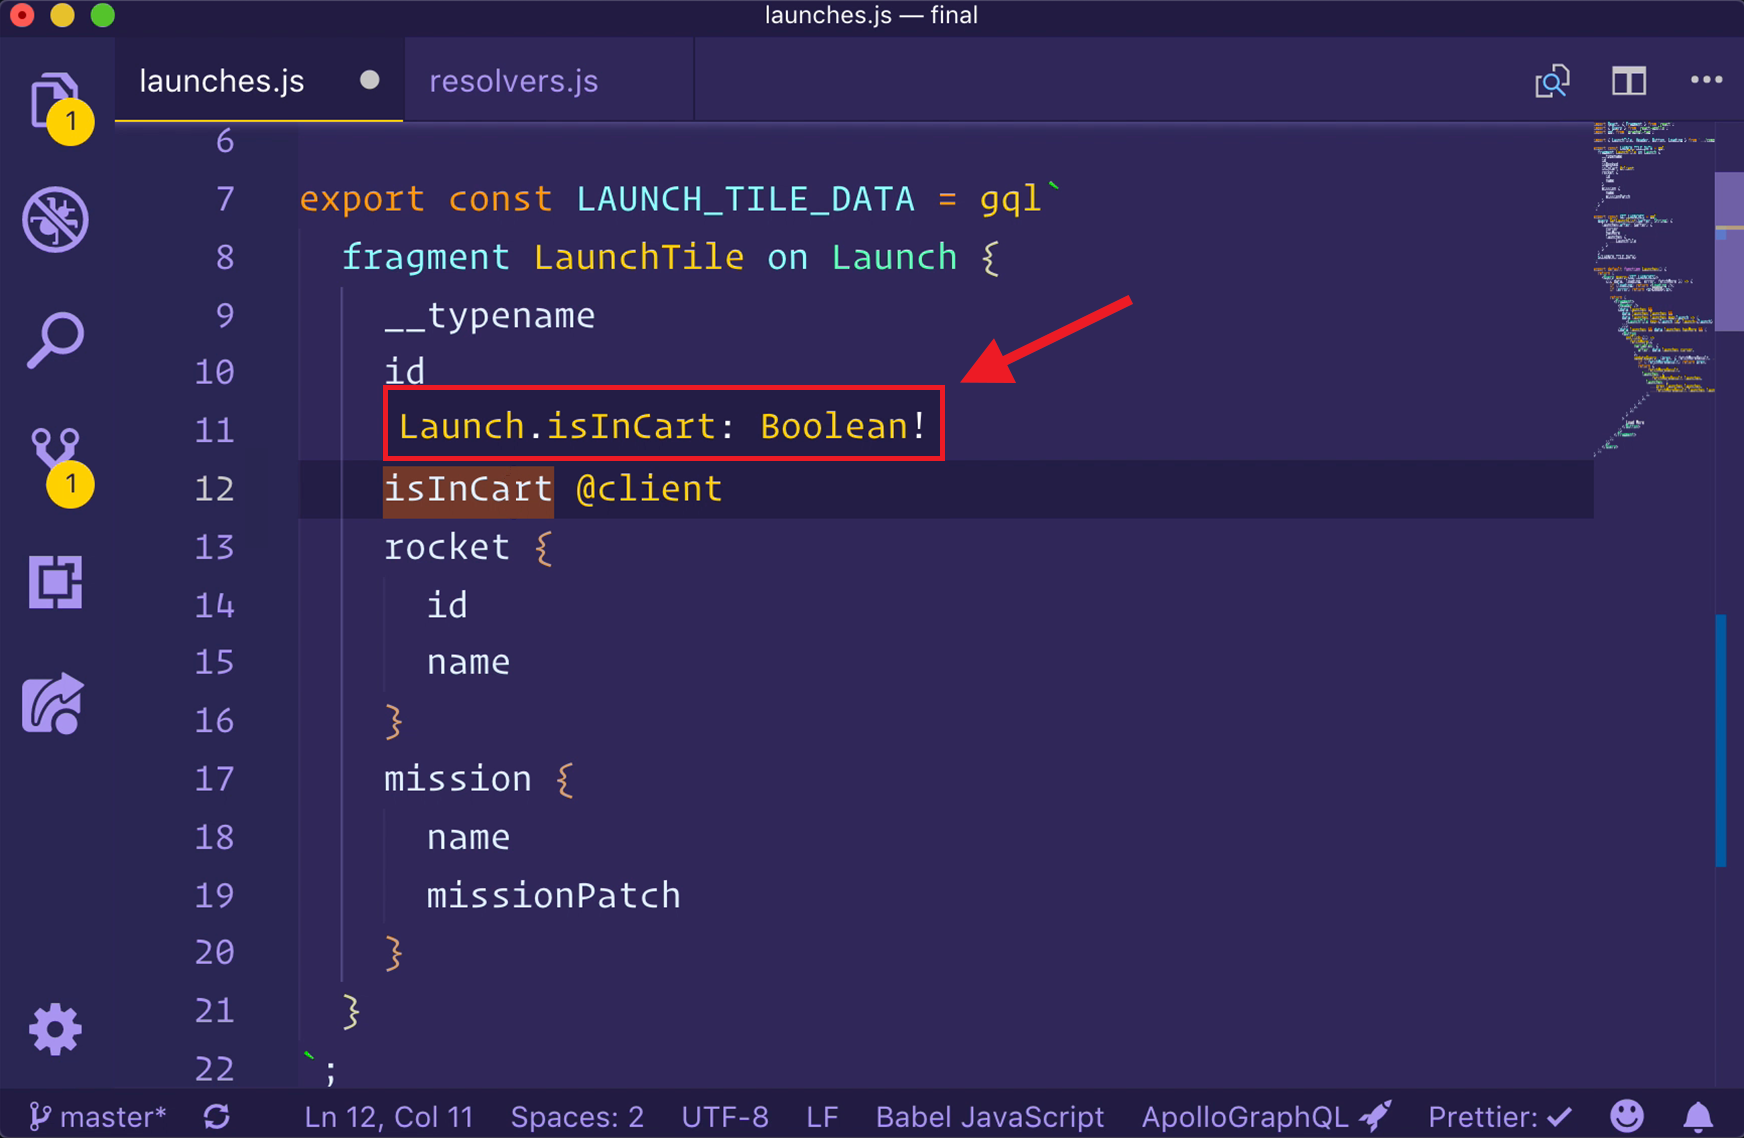Screen dimensions: 1744x1138
Task: Split the editor using the layout icon
Action: pos(1628,81)
